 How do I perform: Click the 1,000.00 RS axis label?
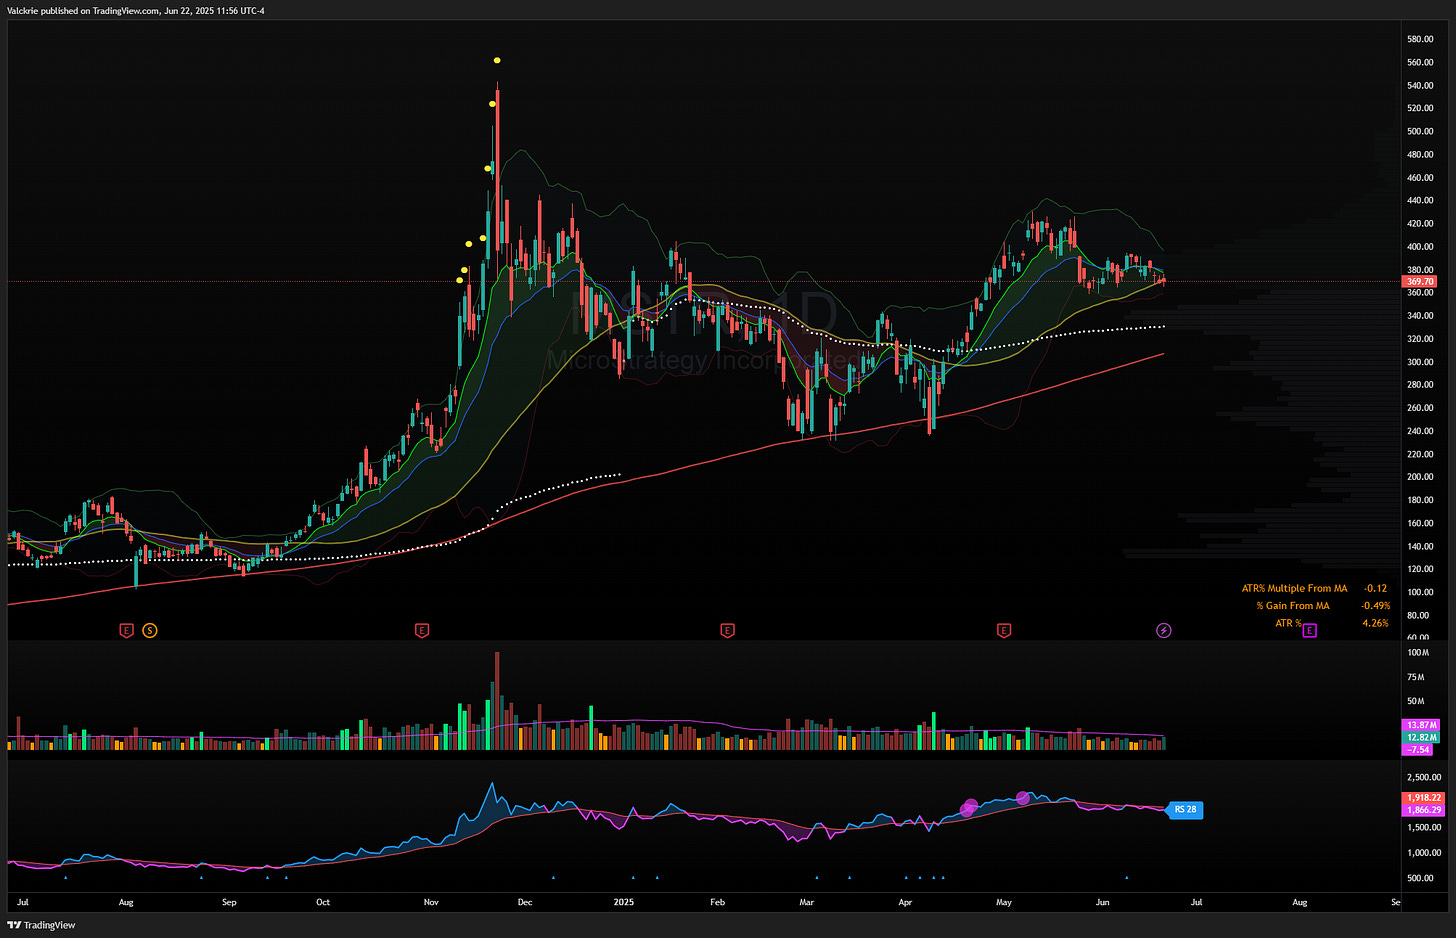pyautogui.click(x=1424, y=853)
